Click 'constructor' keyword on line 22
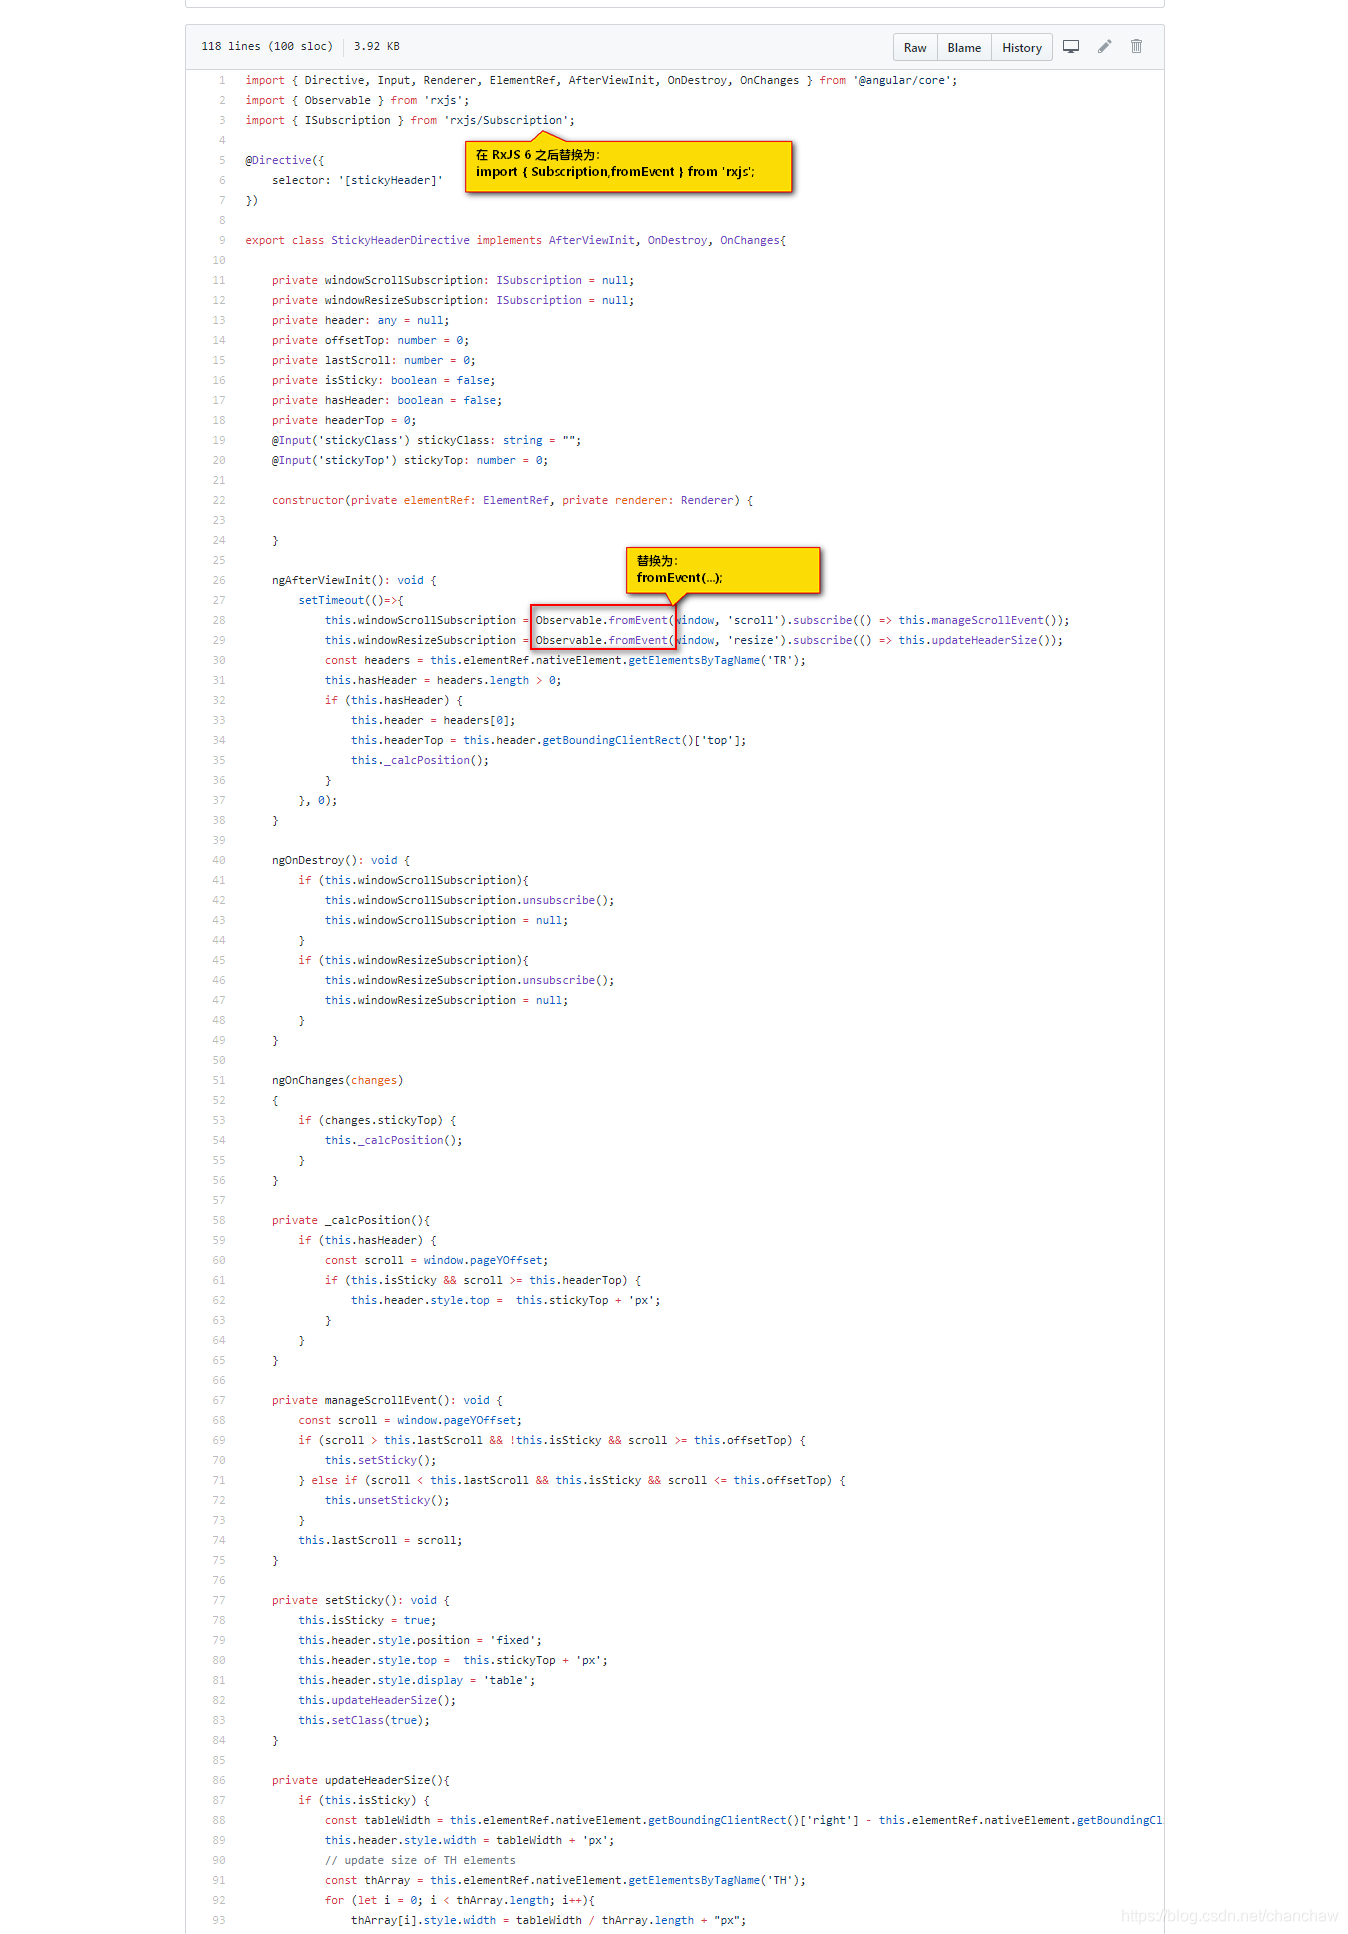The image size is (1348, 1934). [308, 500]
